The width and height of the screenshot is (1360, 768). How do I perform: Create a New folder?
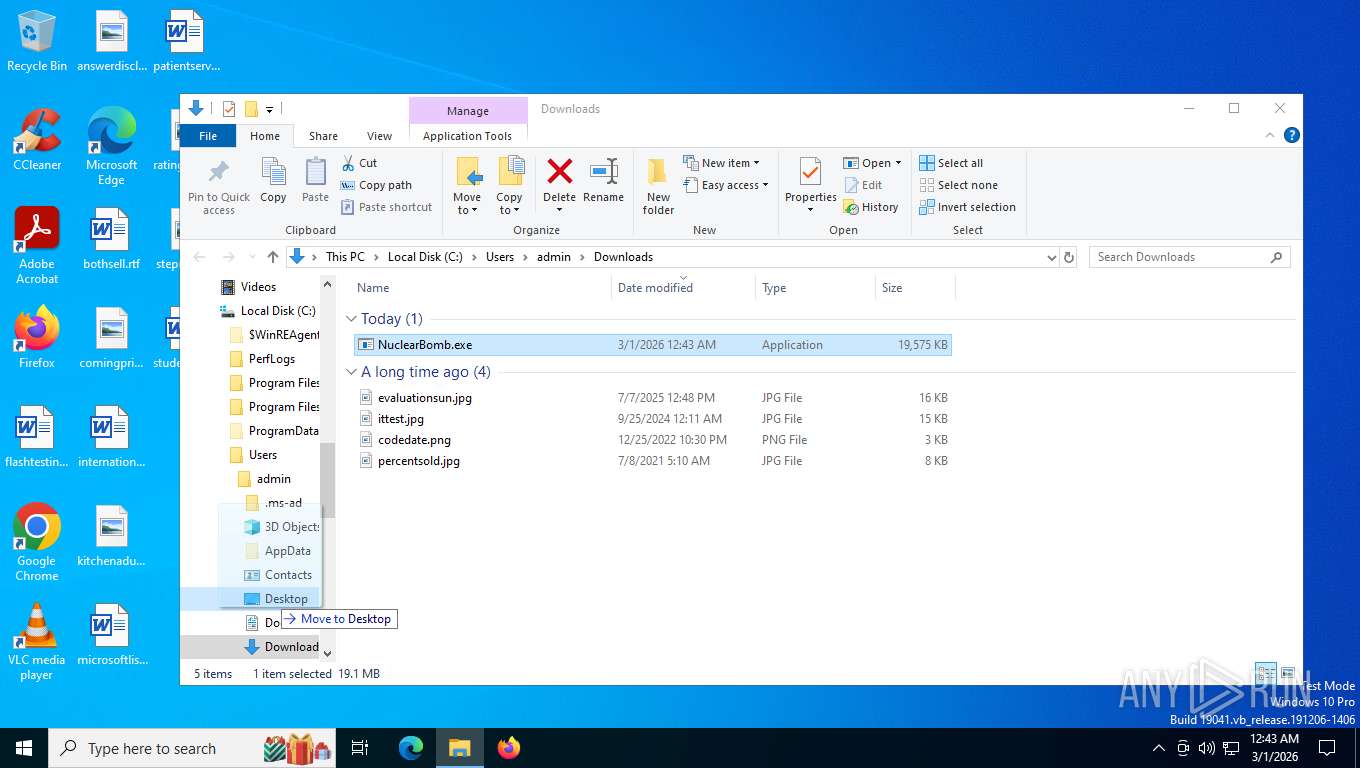(x=658, y=186)
